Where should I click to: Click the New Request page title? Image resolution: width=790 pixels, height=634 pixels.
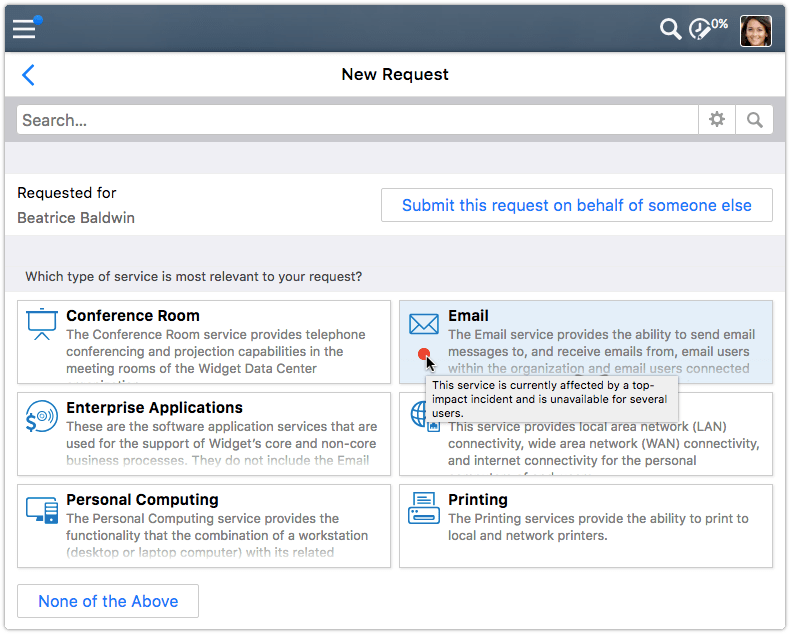[x=395, y=74]
